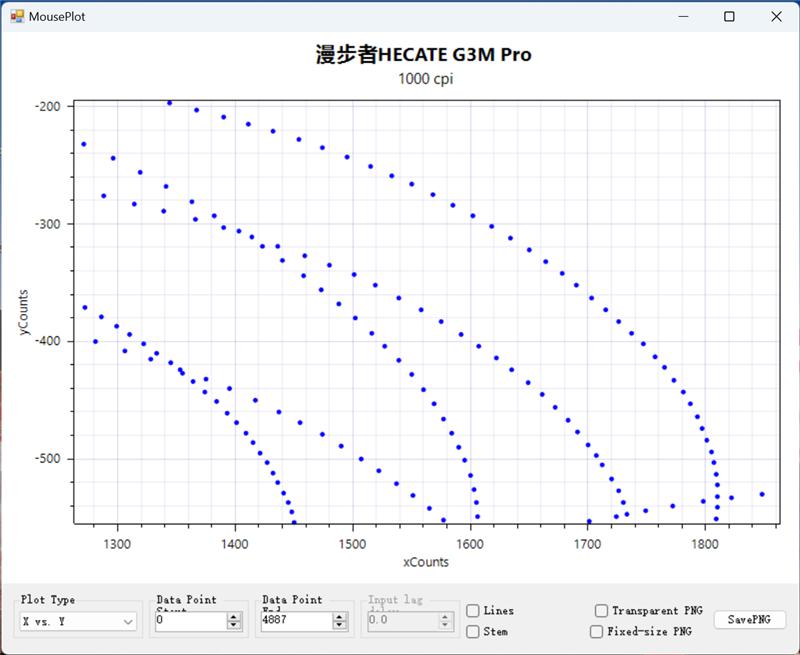Click the xCounts axis label
This screenshot has width=800, height=655.
[x=425, y=562]
